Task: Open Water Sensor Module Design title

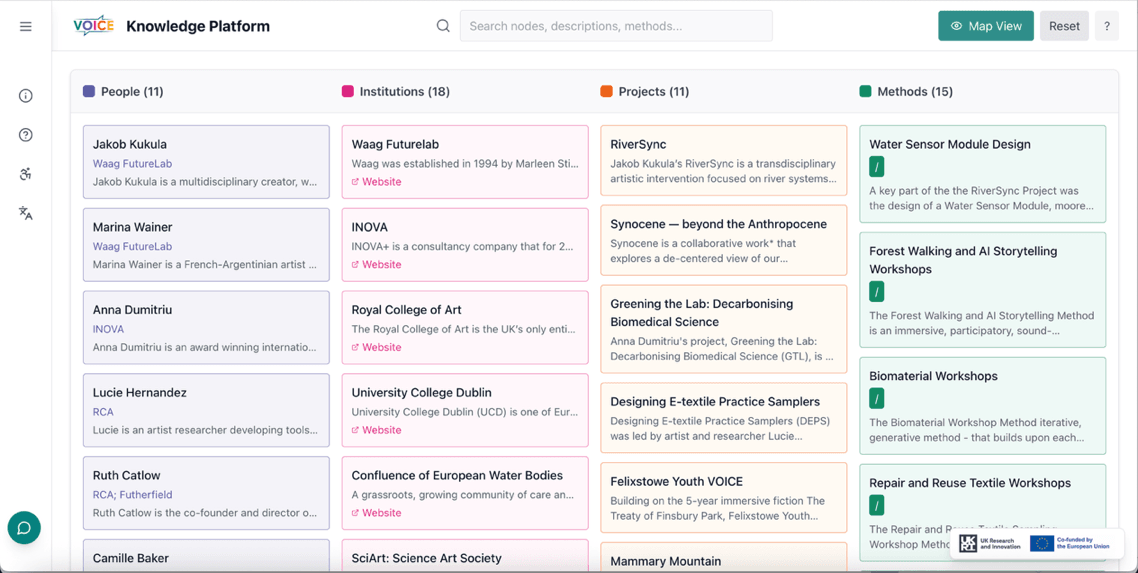Action: point(949,144)
